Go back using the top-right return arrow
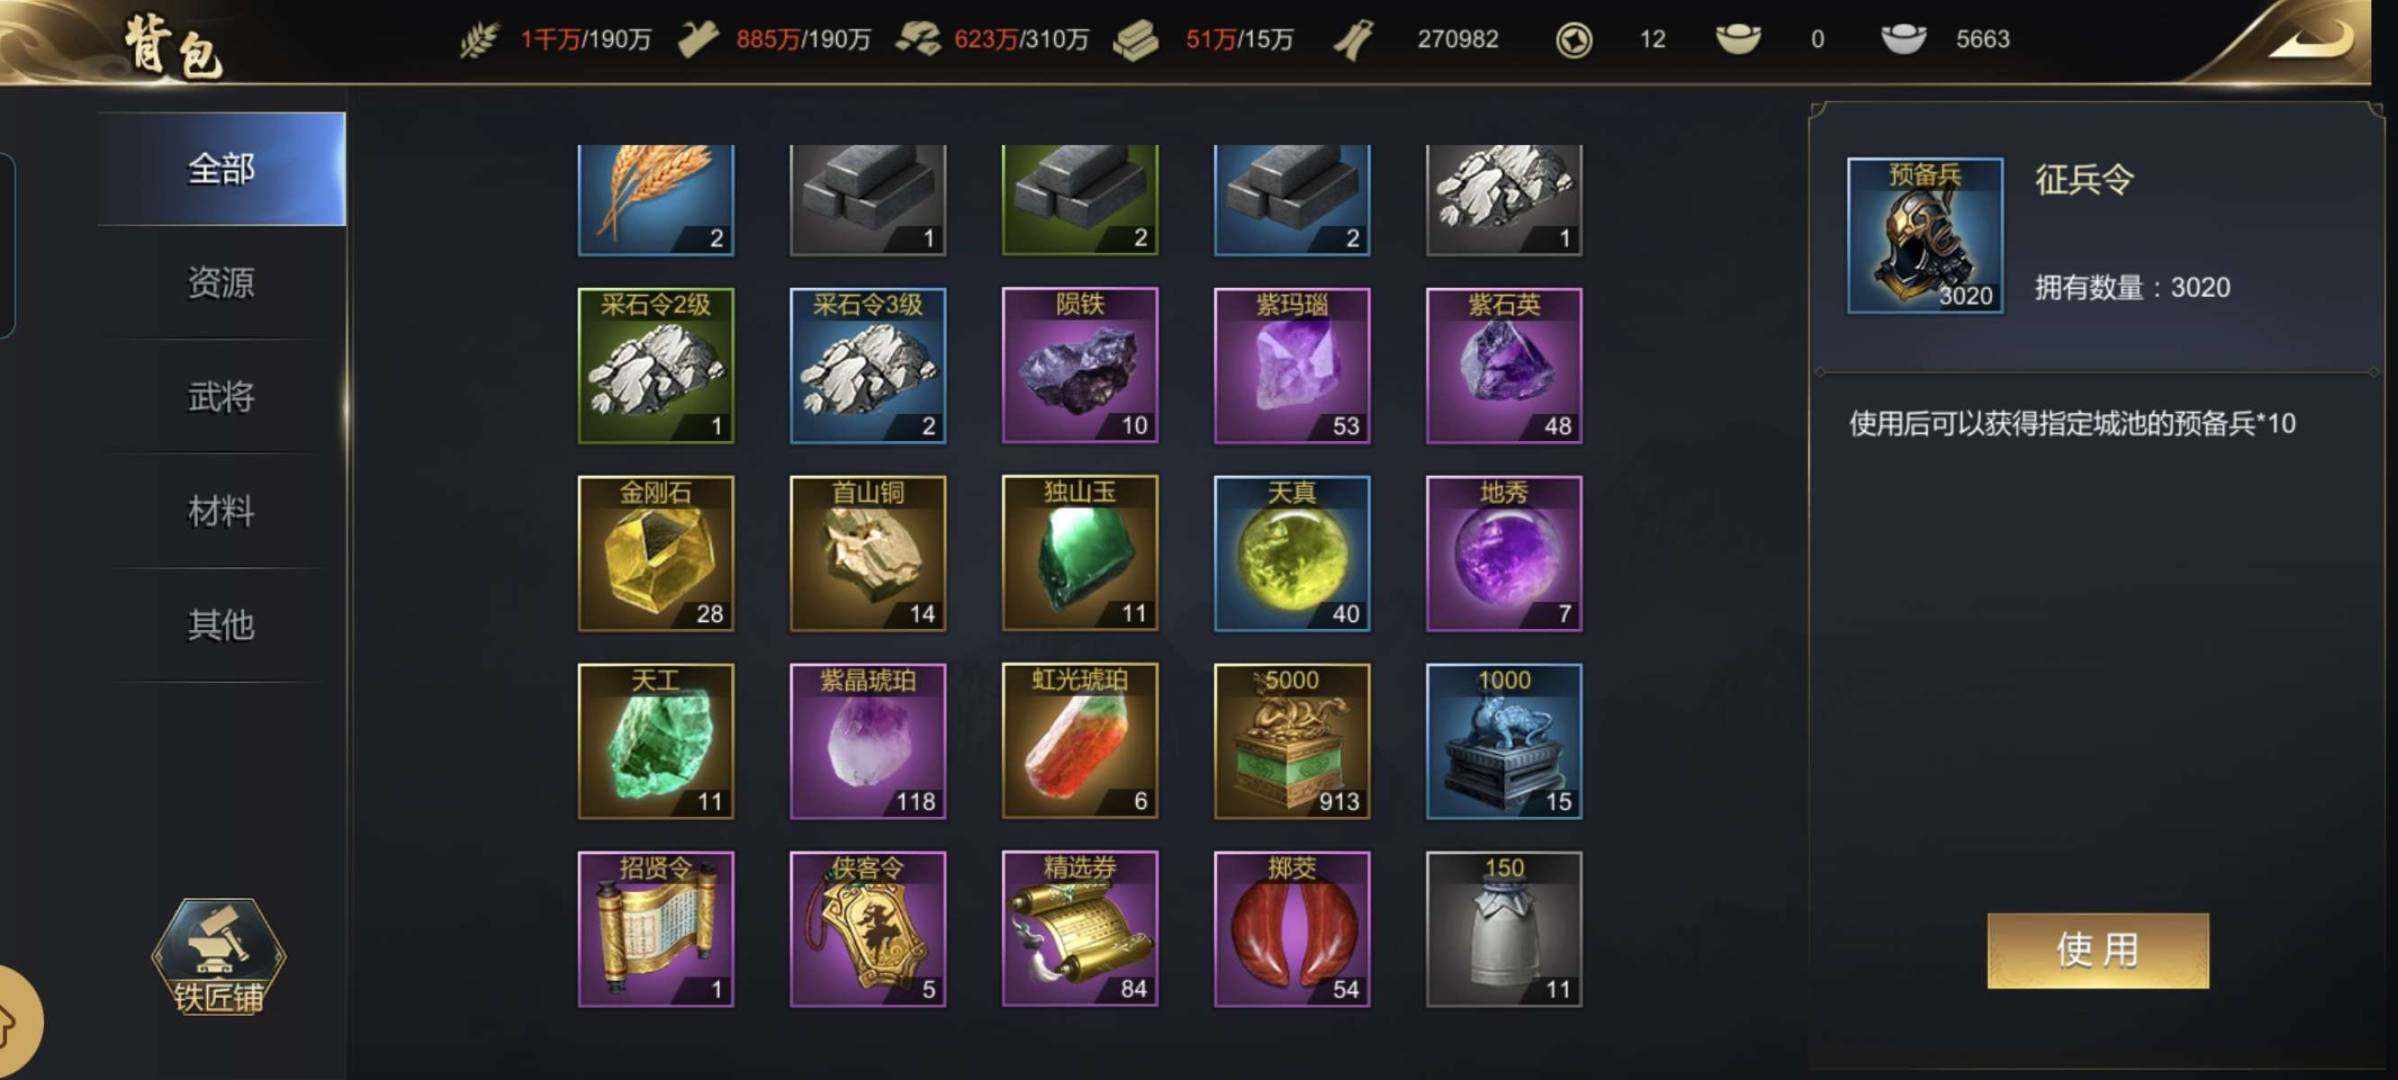The width and height of the screenshot is (2398, 1080). click(x=2310, y=42)
